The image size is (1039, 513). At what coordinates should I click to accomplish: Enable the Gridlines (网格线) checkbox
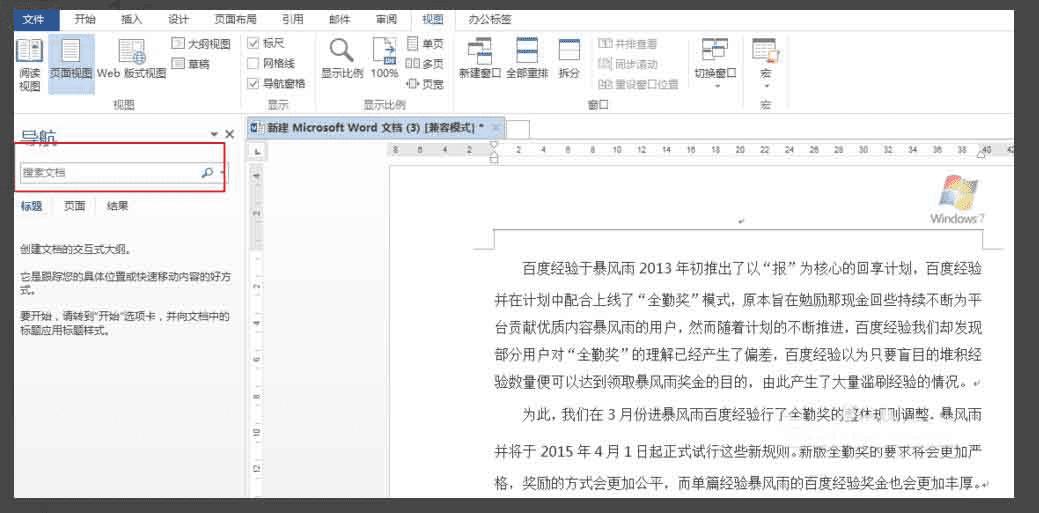tap(252, 64)
